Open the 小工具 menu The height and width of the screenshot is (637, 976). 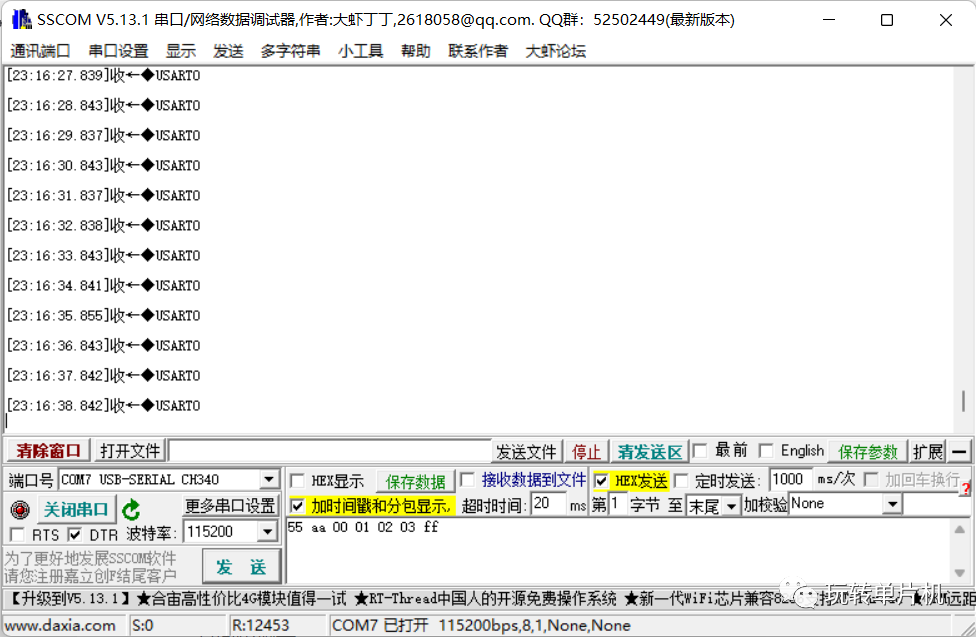(x=360, y=51)
